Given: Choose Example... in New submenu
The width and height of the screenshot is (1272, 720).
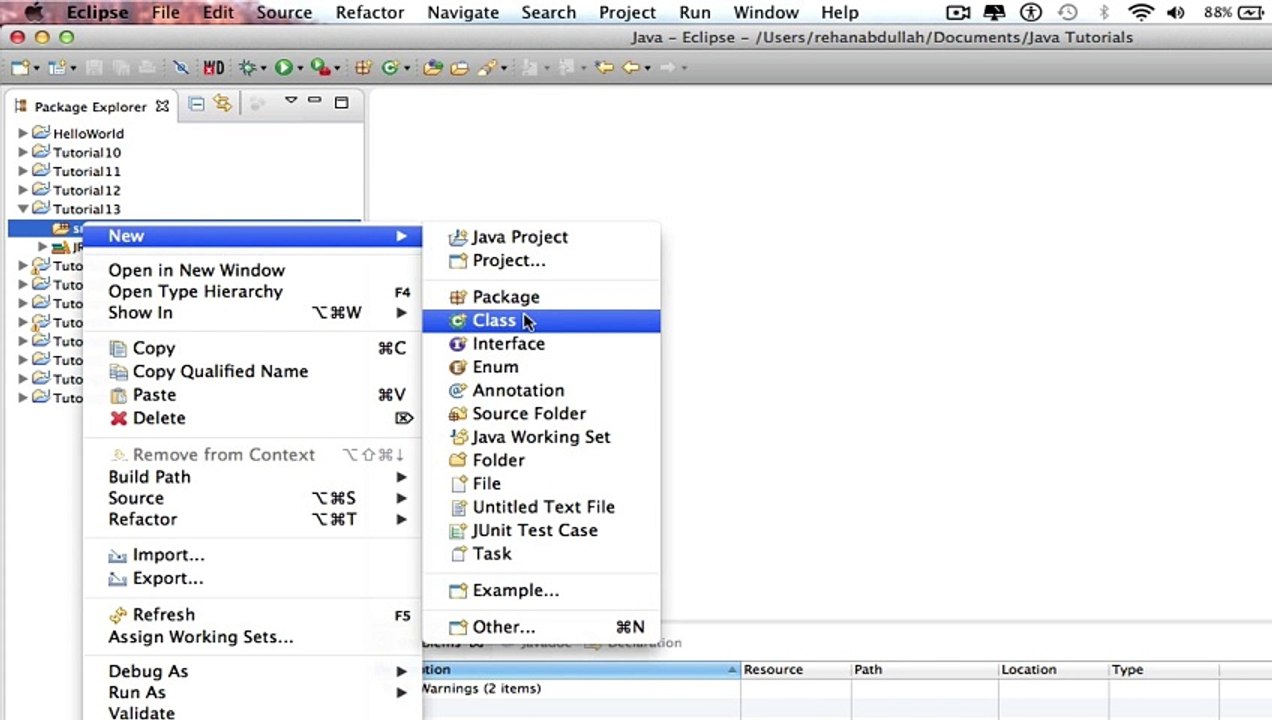Looking at the screenshot, I should point(541,590).
